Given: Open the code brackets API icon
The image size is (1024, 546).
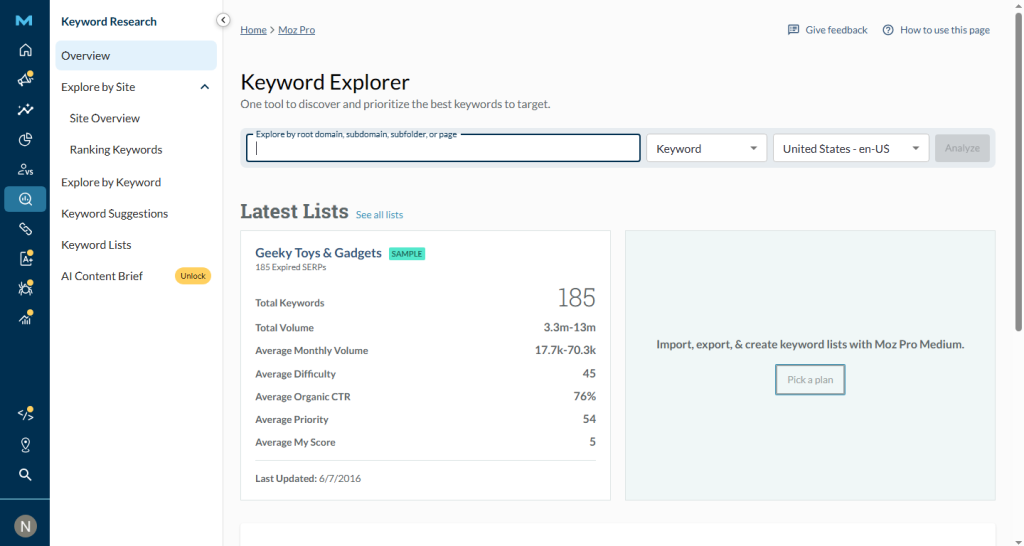Looking at the screenshot, I should click(25, 414).
